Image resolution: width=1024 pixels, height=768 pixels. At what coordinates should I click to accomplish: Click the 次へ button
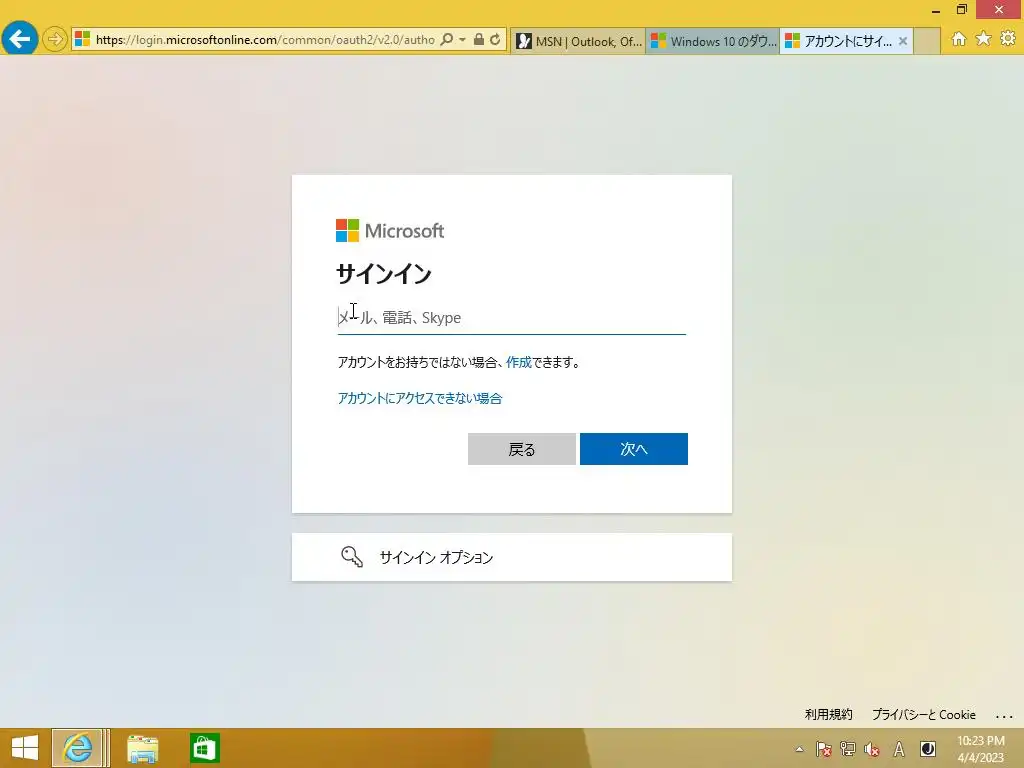(633, 449)
